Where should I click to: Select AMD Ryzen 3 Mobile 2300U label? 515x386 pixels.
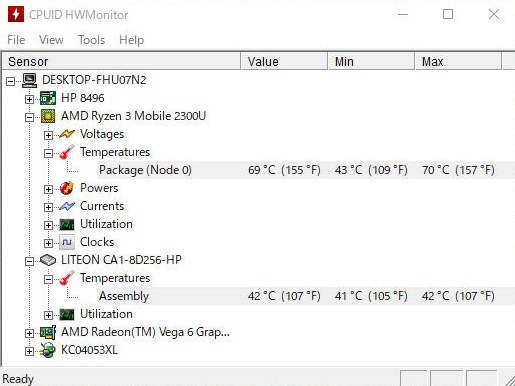click(x=133, y=116)
